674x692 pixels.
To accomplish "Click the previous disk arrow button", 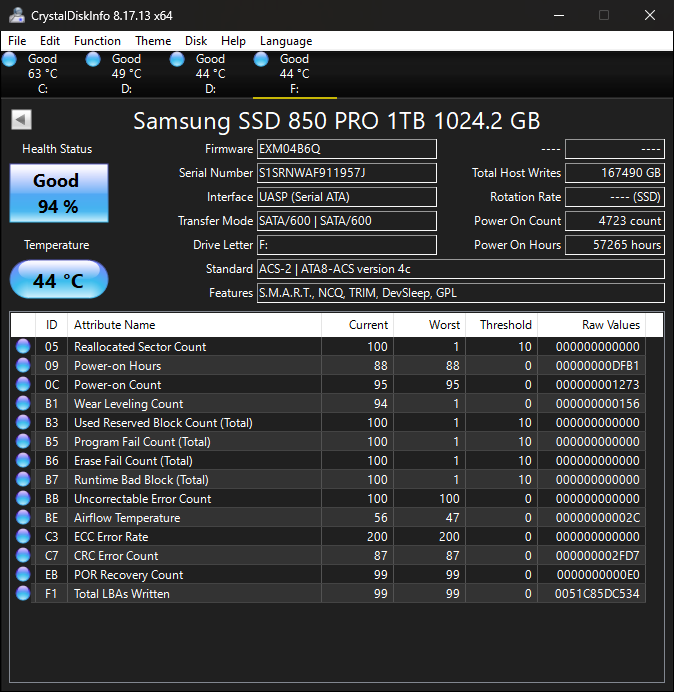I will pyautogui.click(x=21, y=120).
